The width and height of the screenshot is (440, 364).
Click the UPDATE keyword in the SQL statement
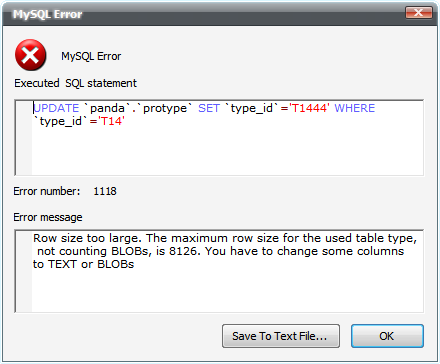56,108
